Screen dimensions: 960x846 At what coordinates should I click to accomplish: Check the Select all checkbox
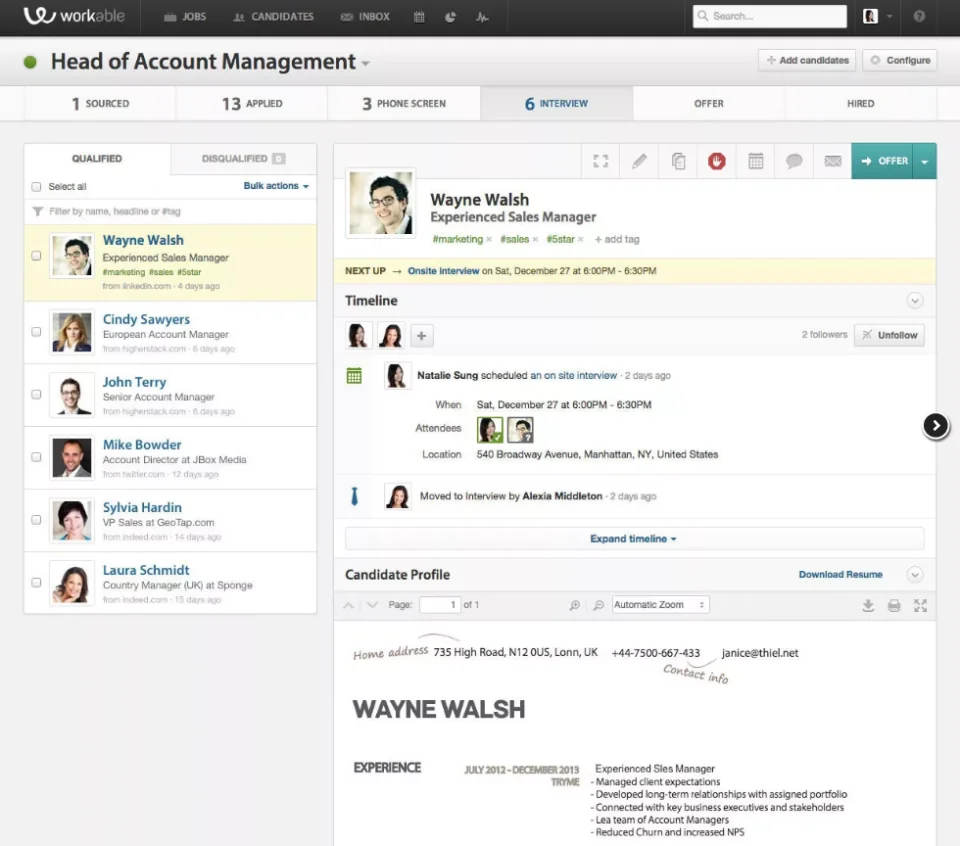tap(36, 186)
